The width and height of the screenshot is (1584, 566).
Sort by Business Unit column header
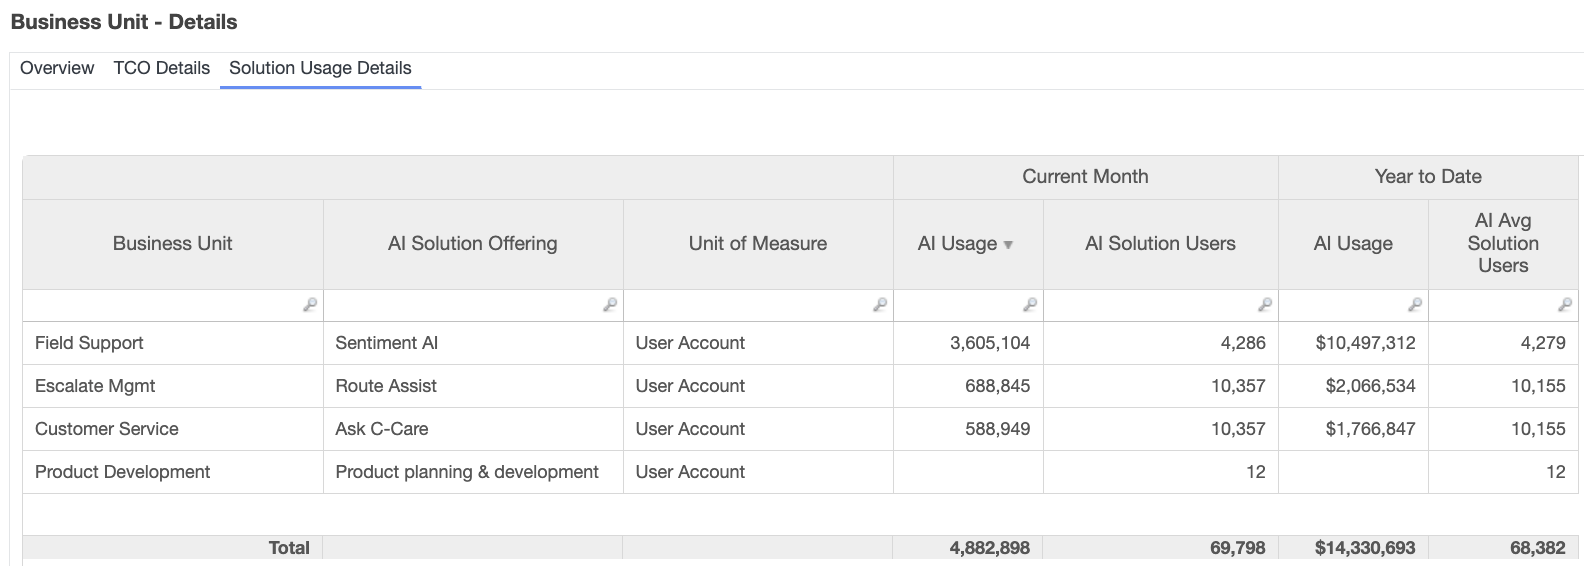click(172, 243)
